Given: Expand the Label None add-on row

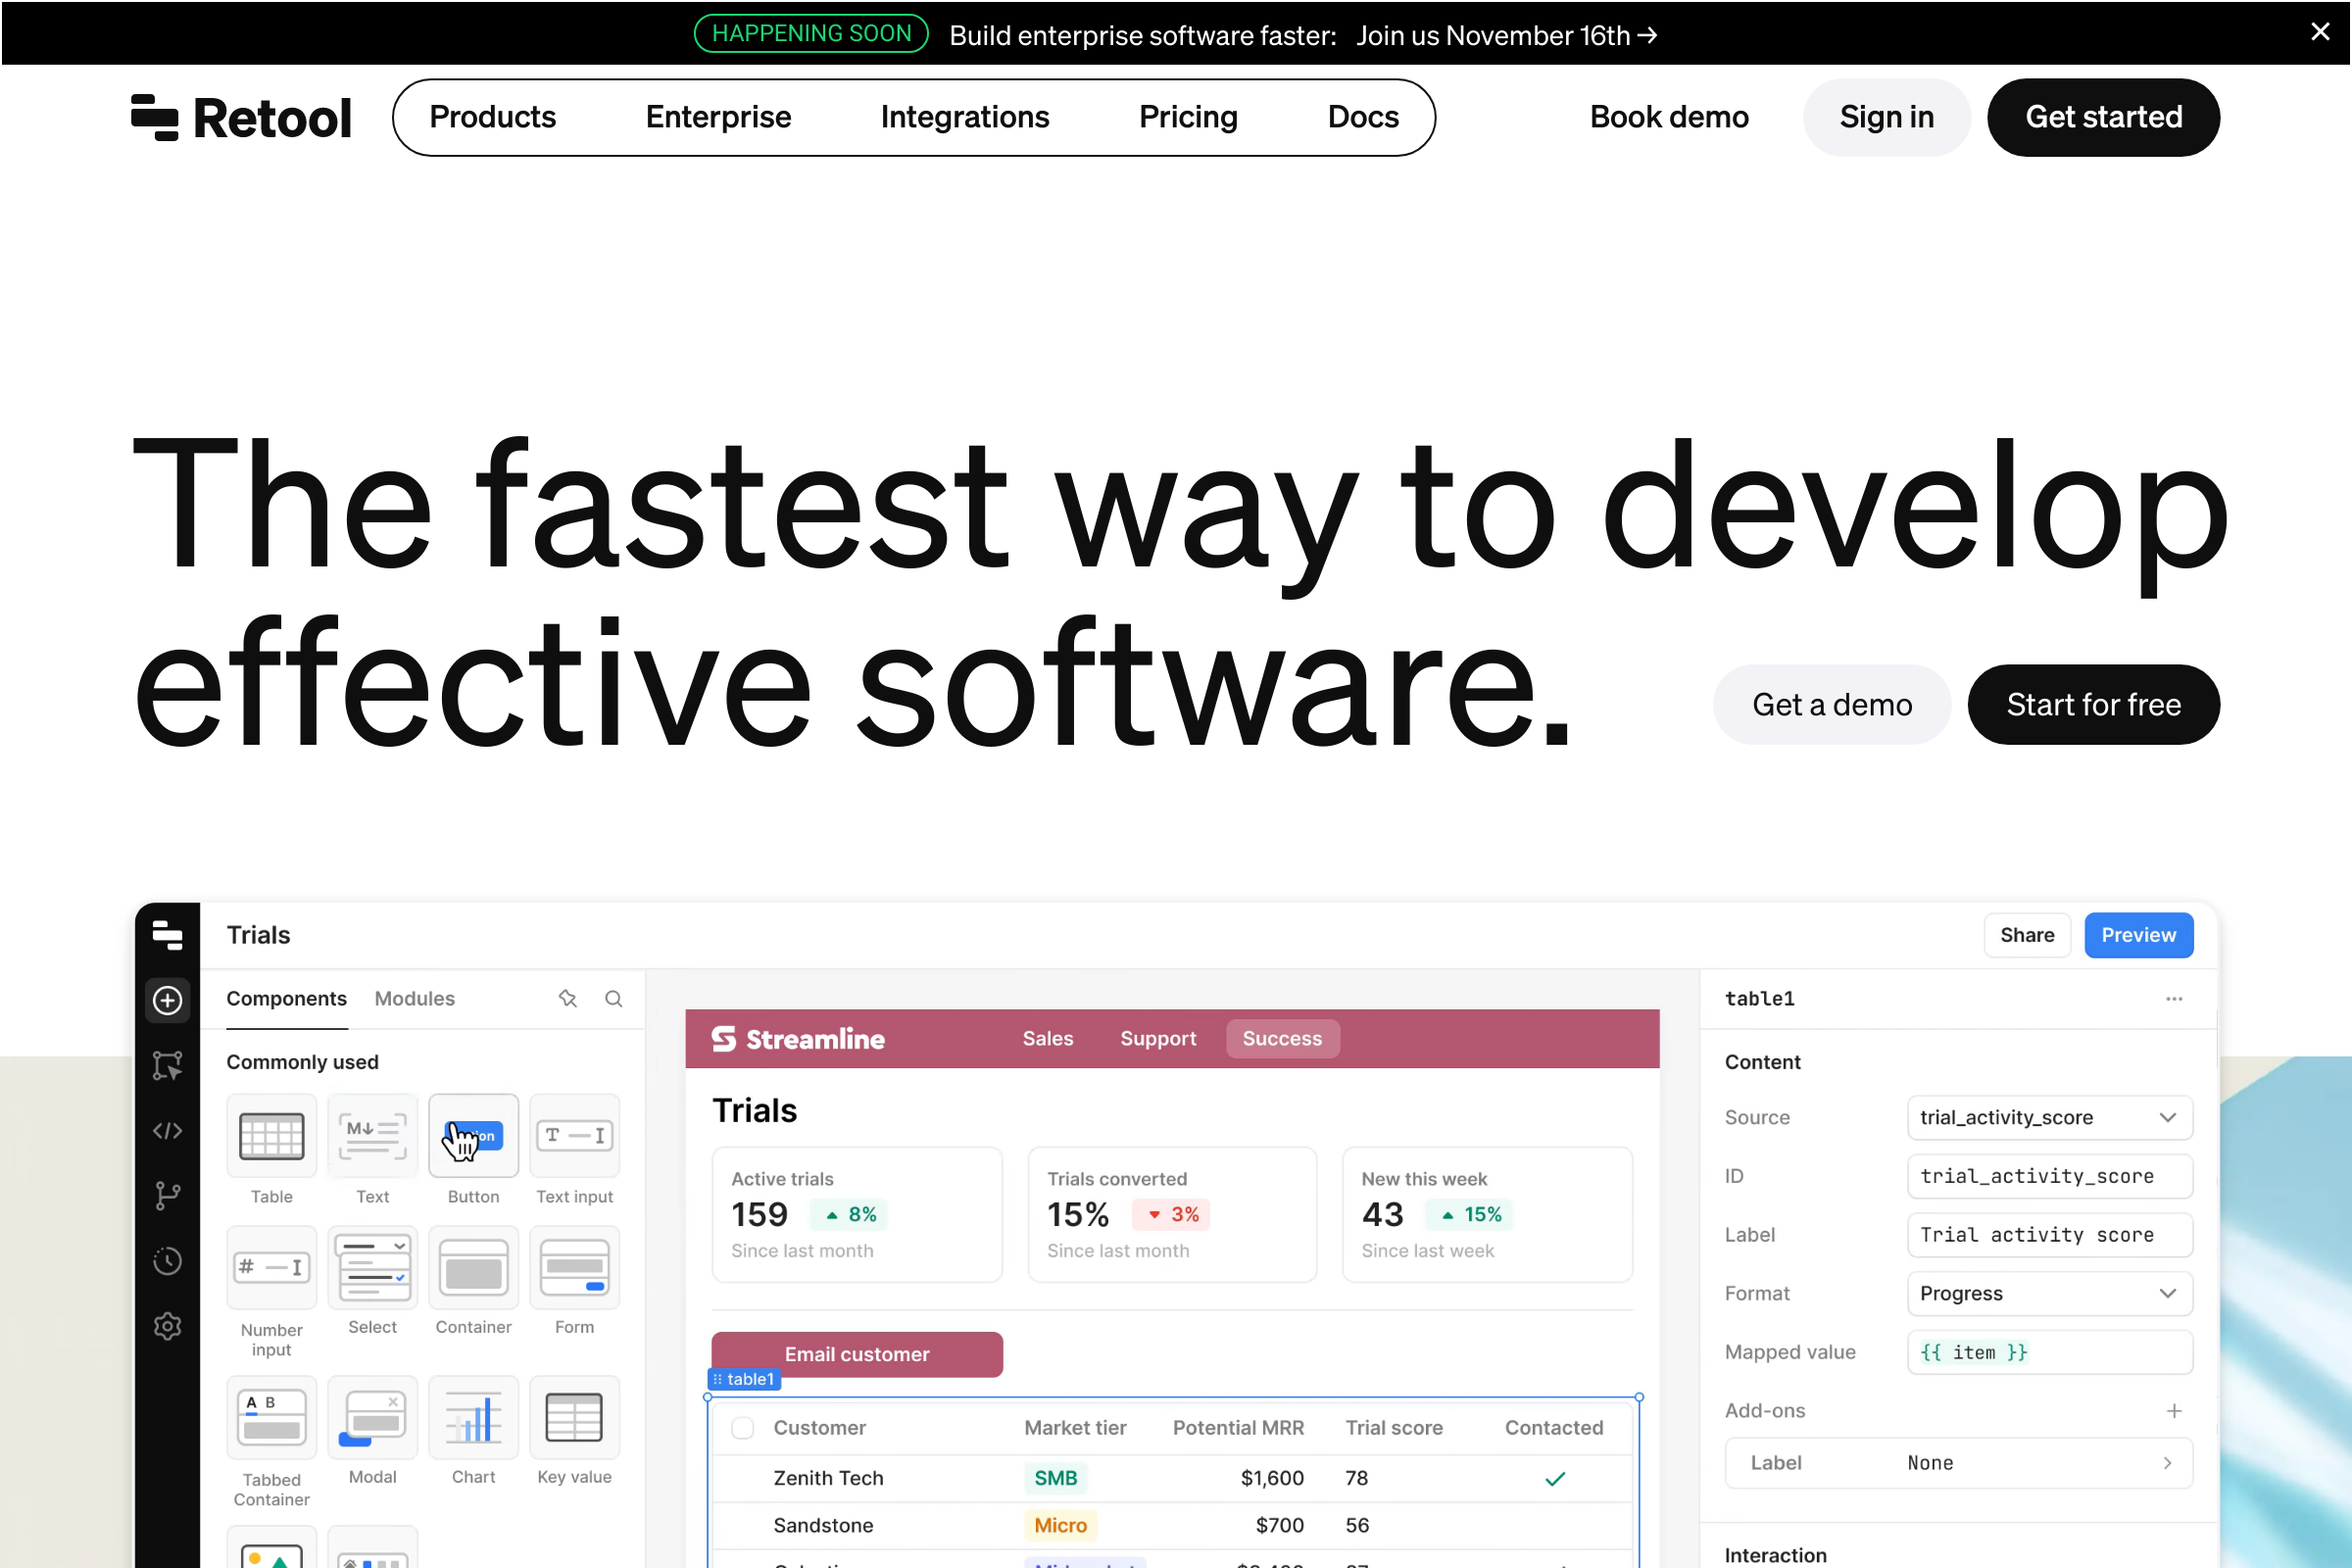Looking at the screenshot, I should [1958, 1463].
